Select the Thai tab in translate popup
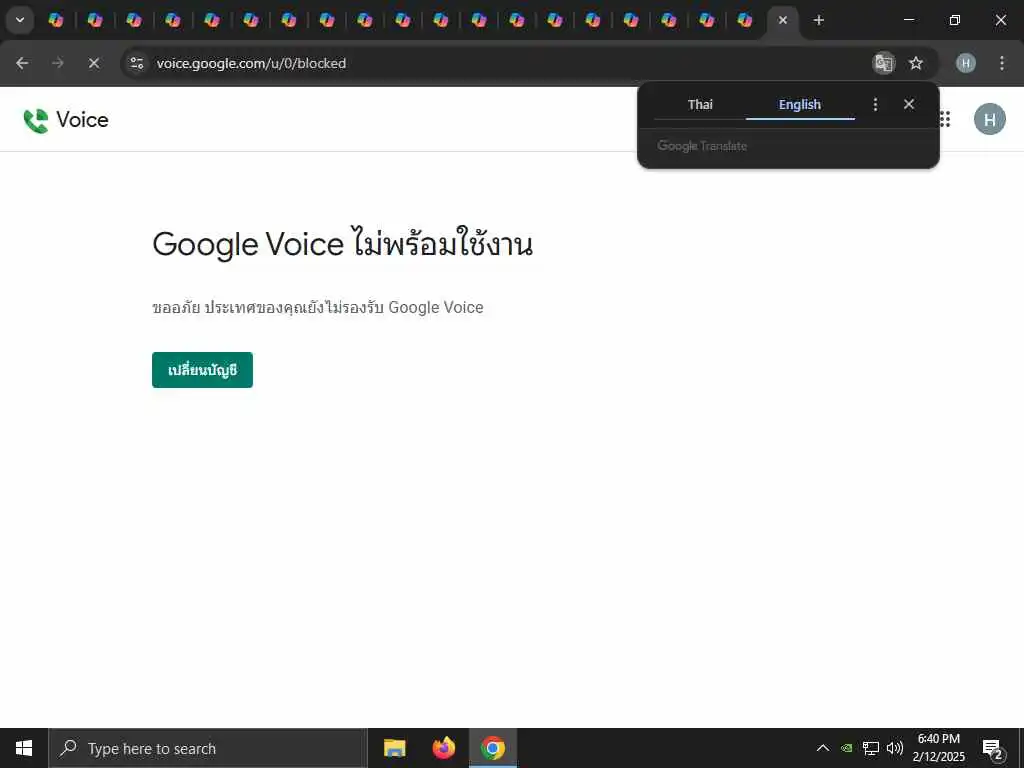 (700, 105)
